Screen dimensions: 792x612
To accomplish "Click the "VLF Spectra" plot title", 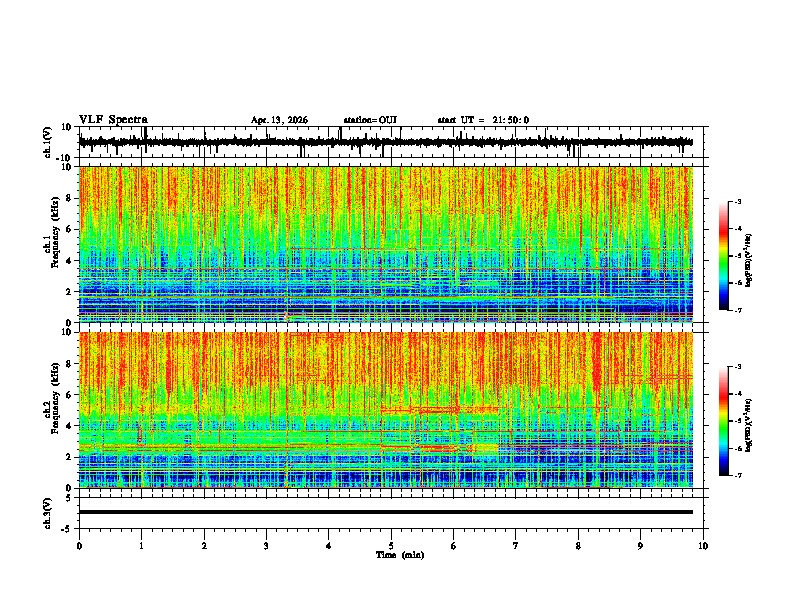I will (113, 120).
